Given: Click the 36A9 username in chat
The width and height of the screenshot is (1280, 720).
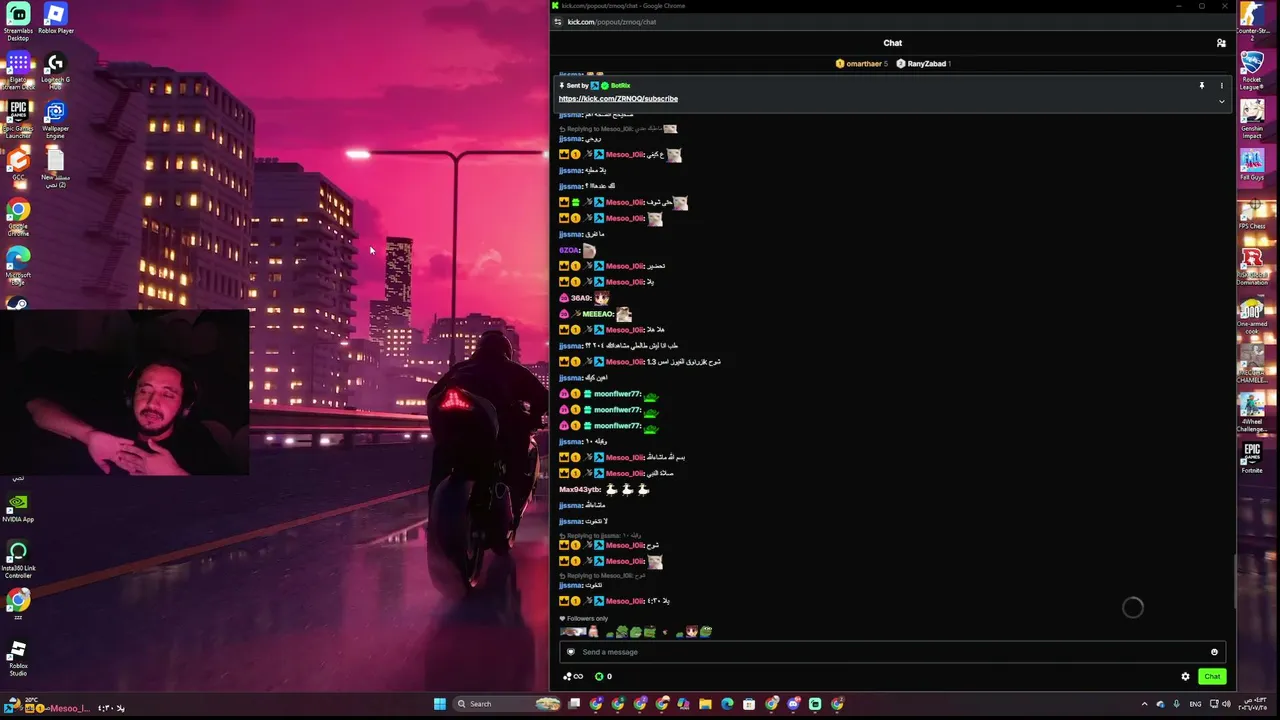Looking at the screenshot, I should pos(580,298).
